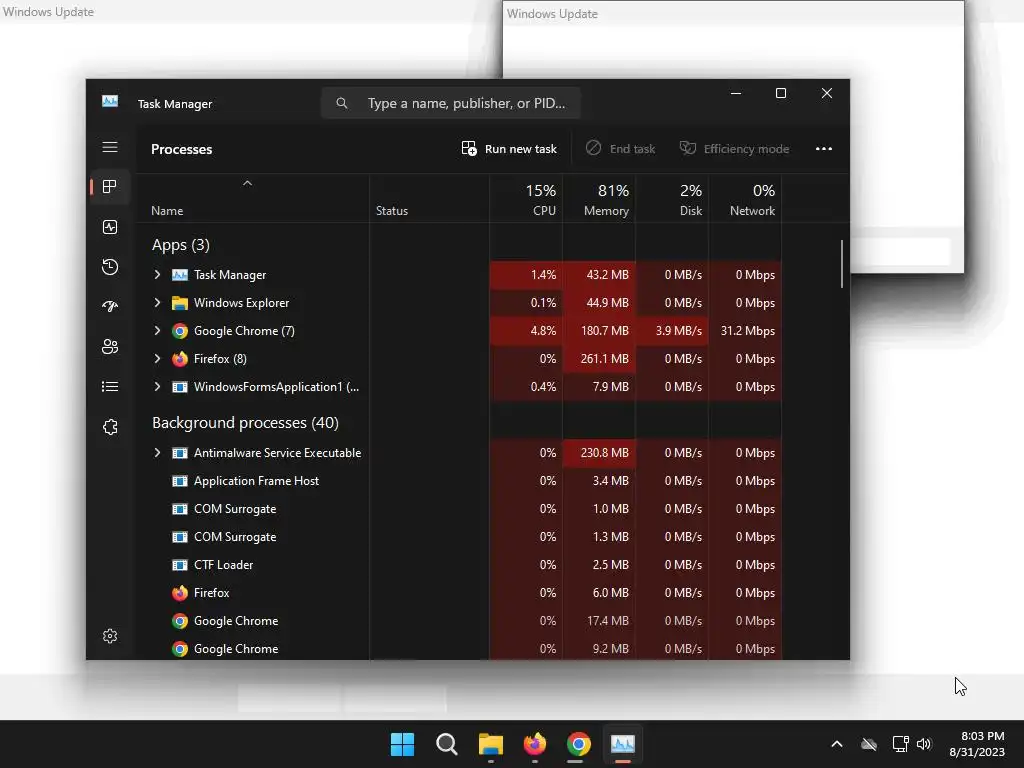Open Windows Start menu on taskbar

(402, 744)
